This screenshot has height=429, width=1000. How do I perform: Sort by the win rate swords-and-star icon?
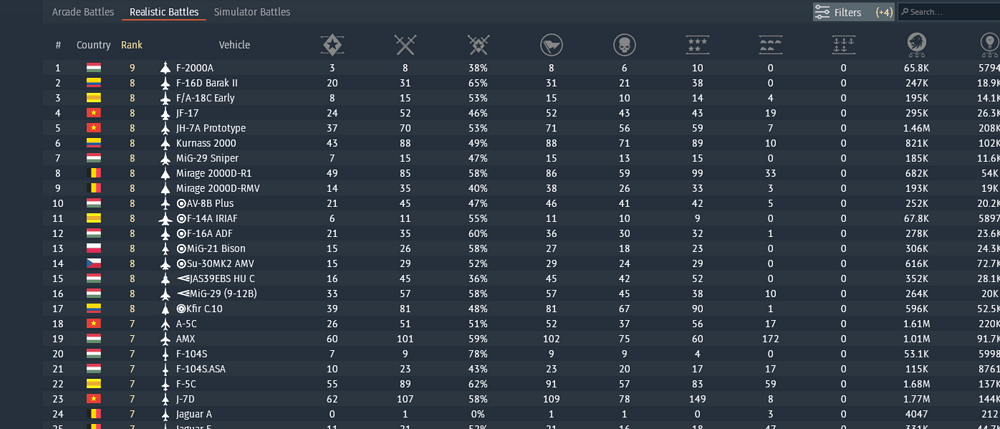(478, 44)
